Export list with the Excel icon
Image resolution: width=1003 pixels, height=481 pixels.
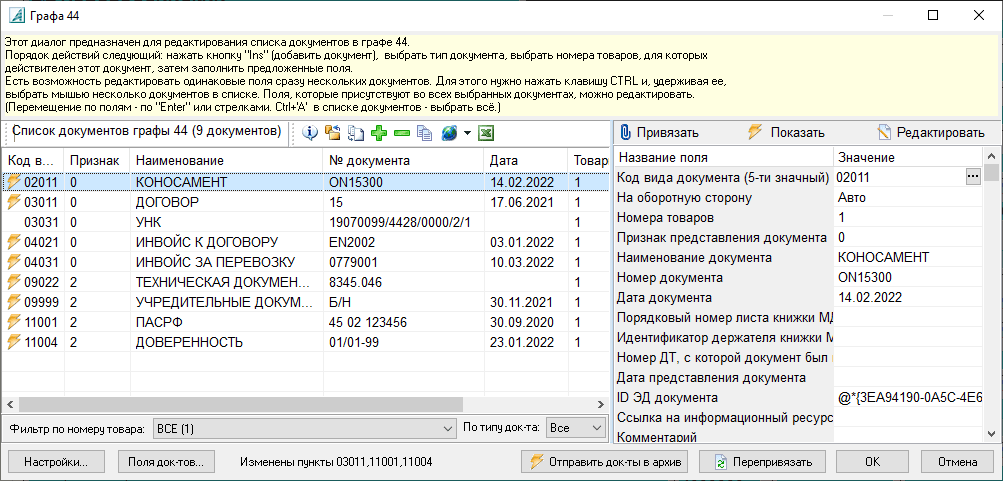coord(486,133)
